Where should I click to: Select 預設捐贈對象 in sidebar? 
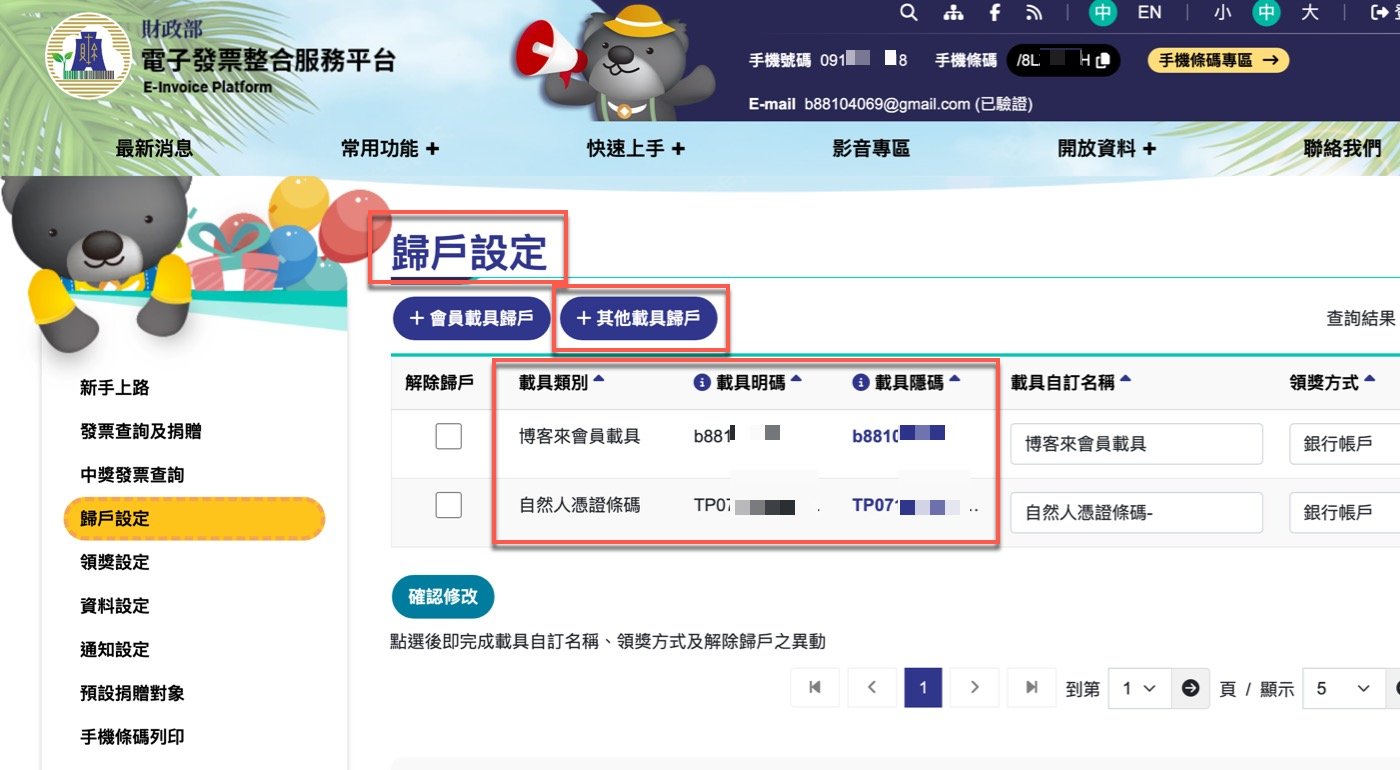pos(132,693)
